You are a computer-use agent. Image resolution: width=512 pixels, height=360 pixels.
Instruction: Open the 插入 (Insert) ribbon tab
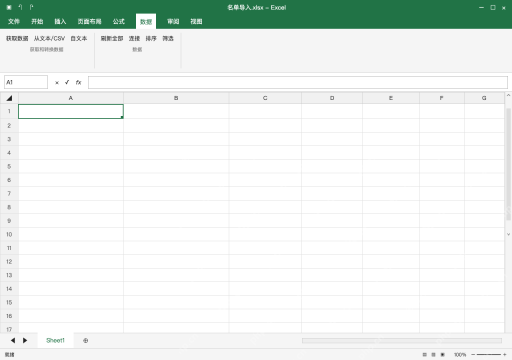click(60, 21)
